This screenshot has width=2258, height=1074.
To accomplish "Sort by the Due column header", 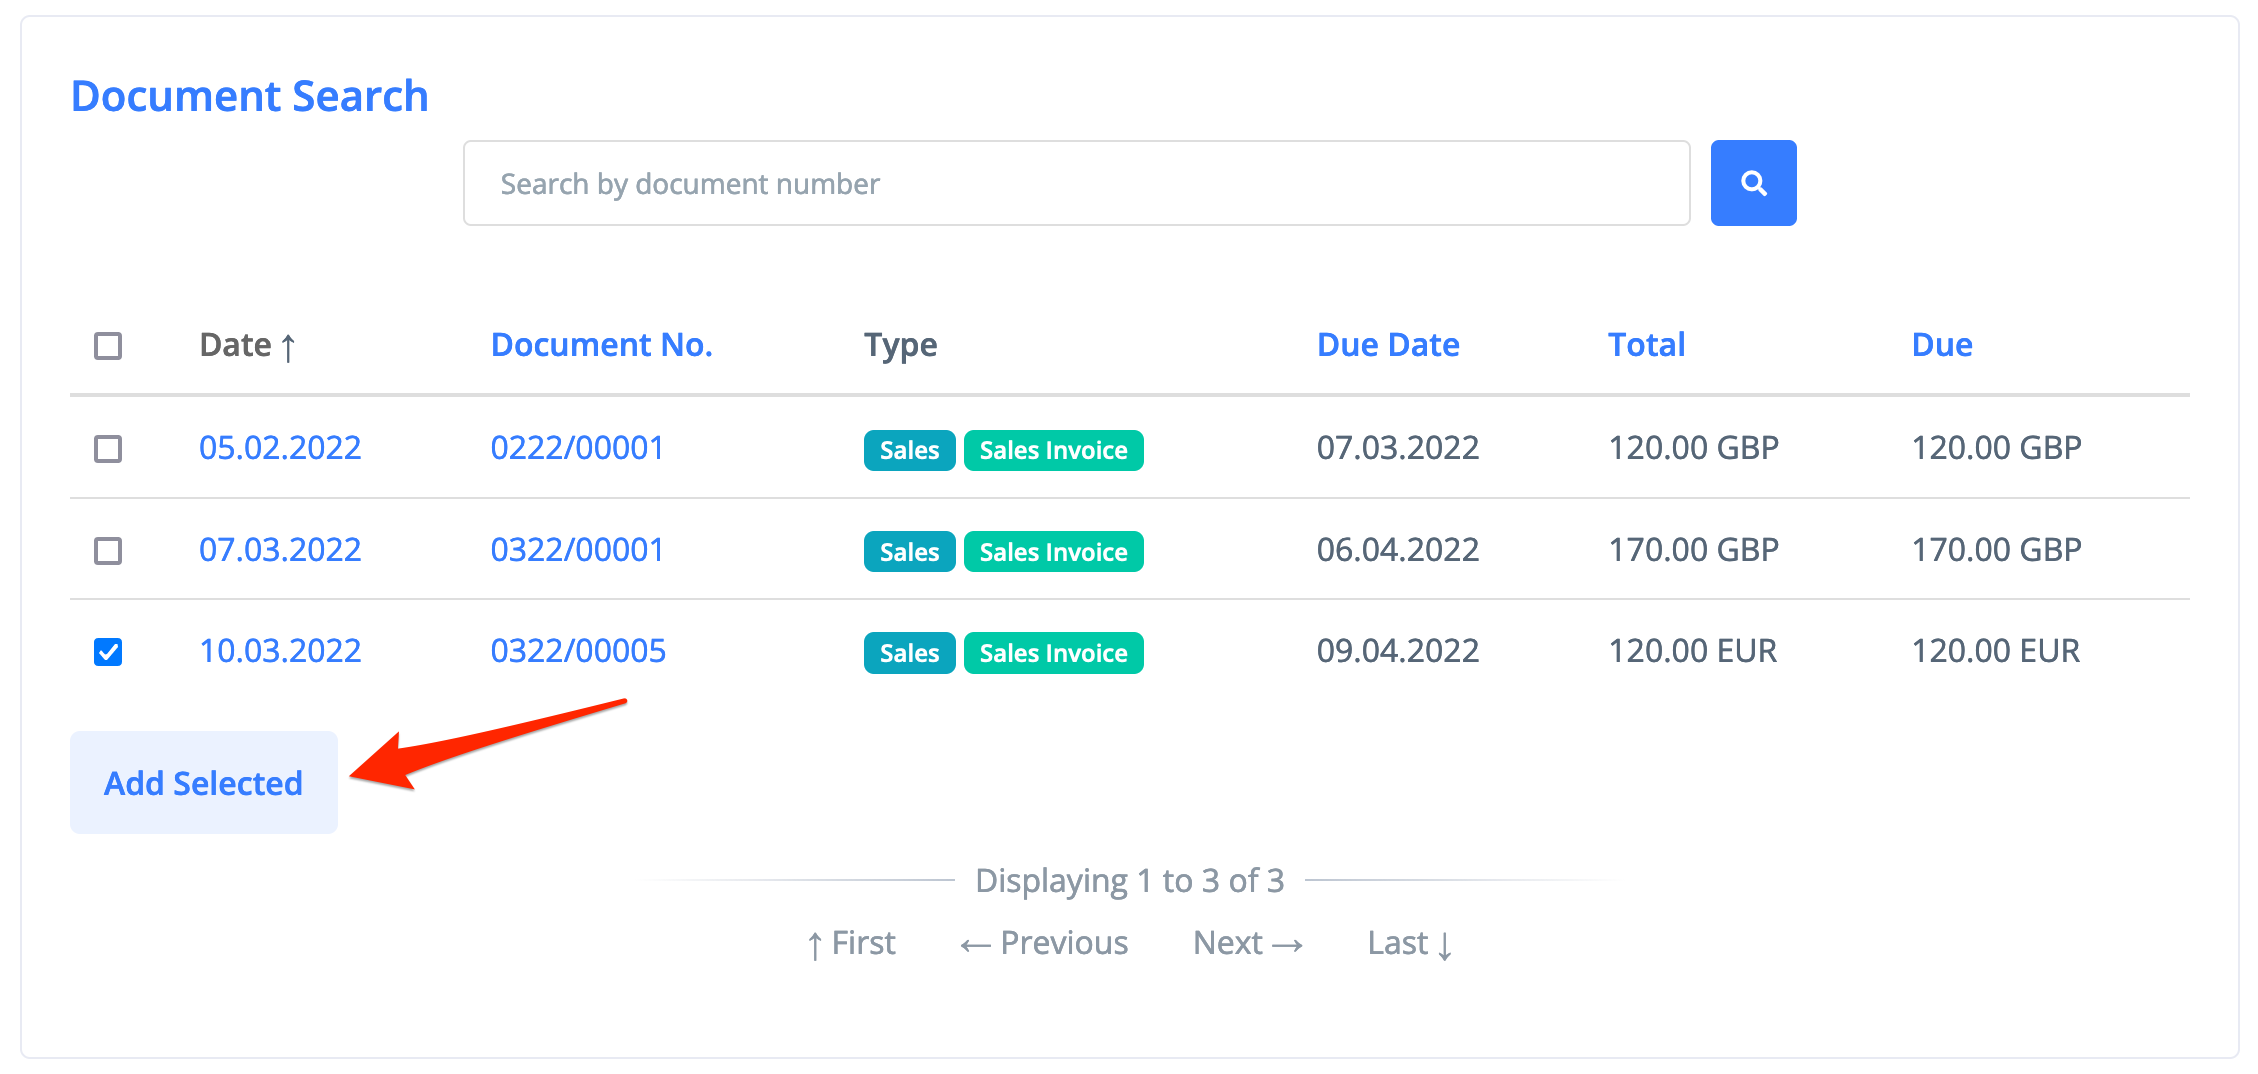I will pyautogui.click(x=1941, y=345).
